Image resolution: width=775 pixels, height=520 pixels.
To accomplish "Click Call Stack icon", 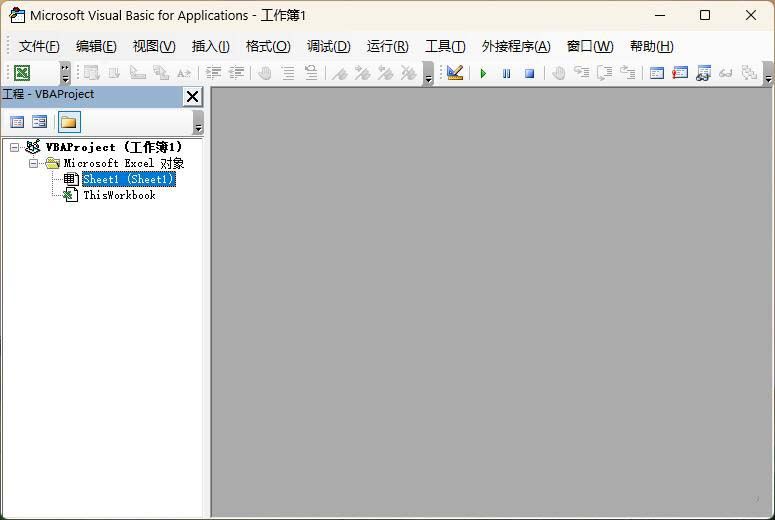I will tap(749, 73).
